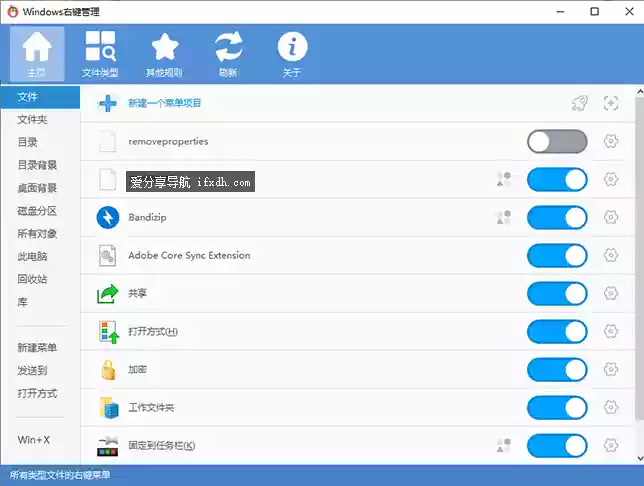Click the Bandizip lightning icon
The image size is (644, 486).
coord(108,217)
